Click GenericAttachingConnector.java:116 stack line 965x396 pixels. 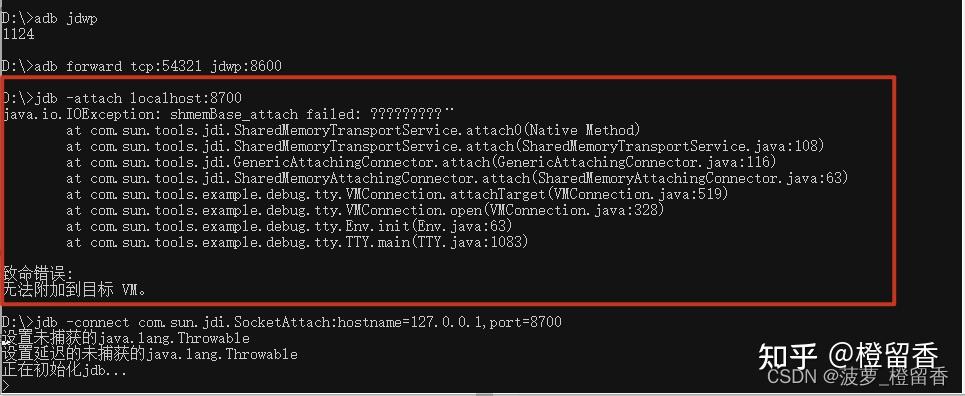pyautogui.click(x=421, y=162)
